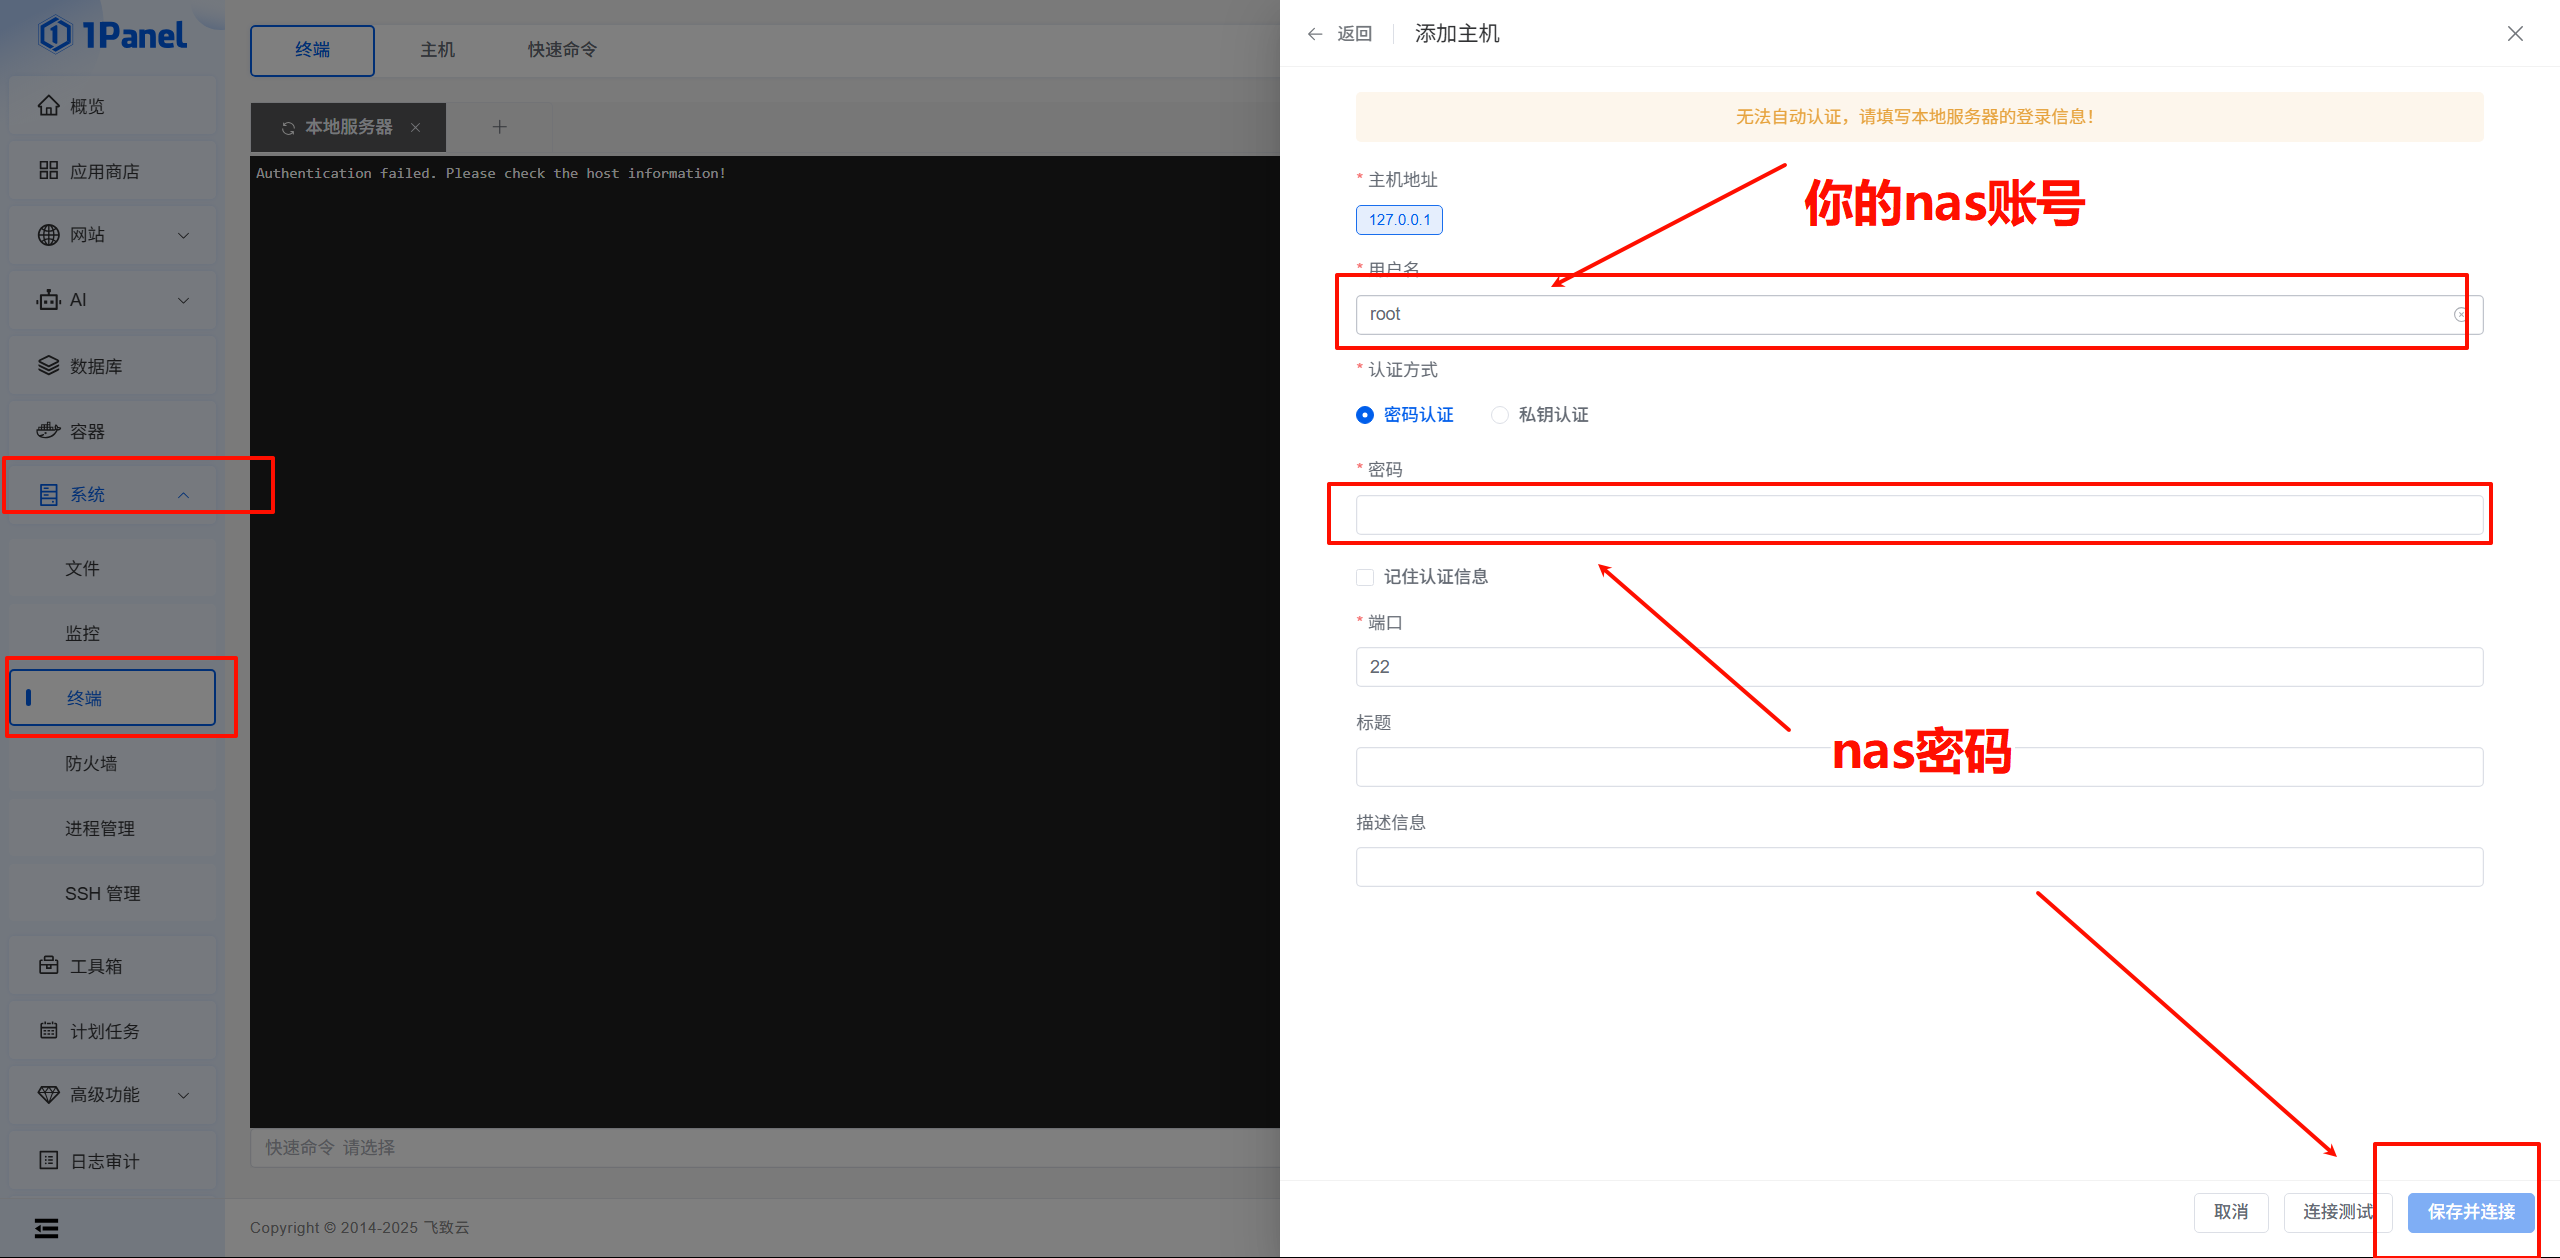This screenshot has width=2560, height=1258.
Task: Click the 127.0.0.1 host address tag
Action: 1399,220
